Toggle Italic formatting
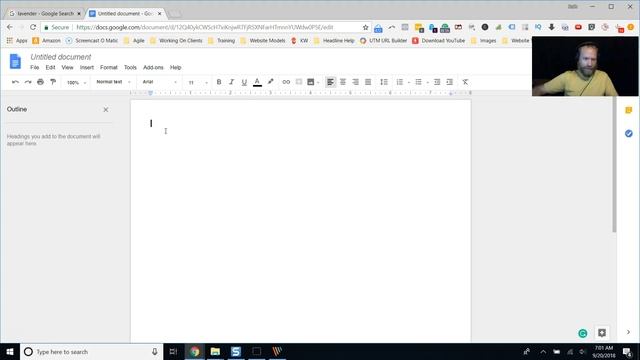 (x=231, y=82)
